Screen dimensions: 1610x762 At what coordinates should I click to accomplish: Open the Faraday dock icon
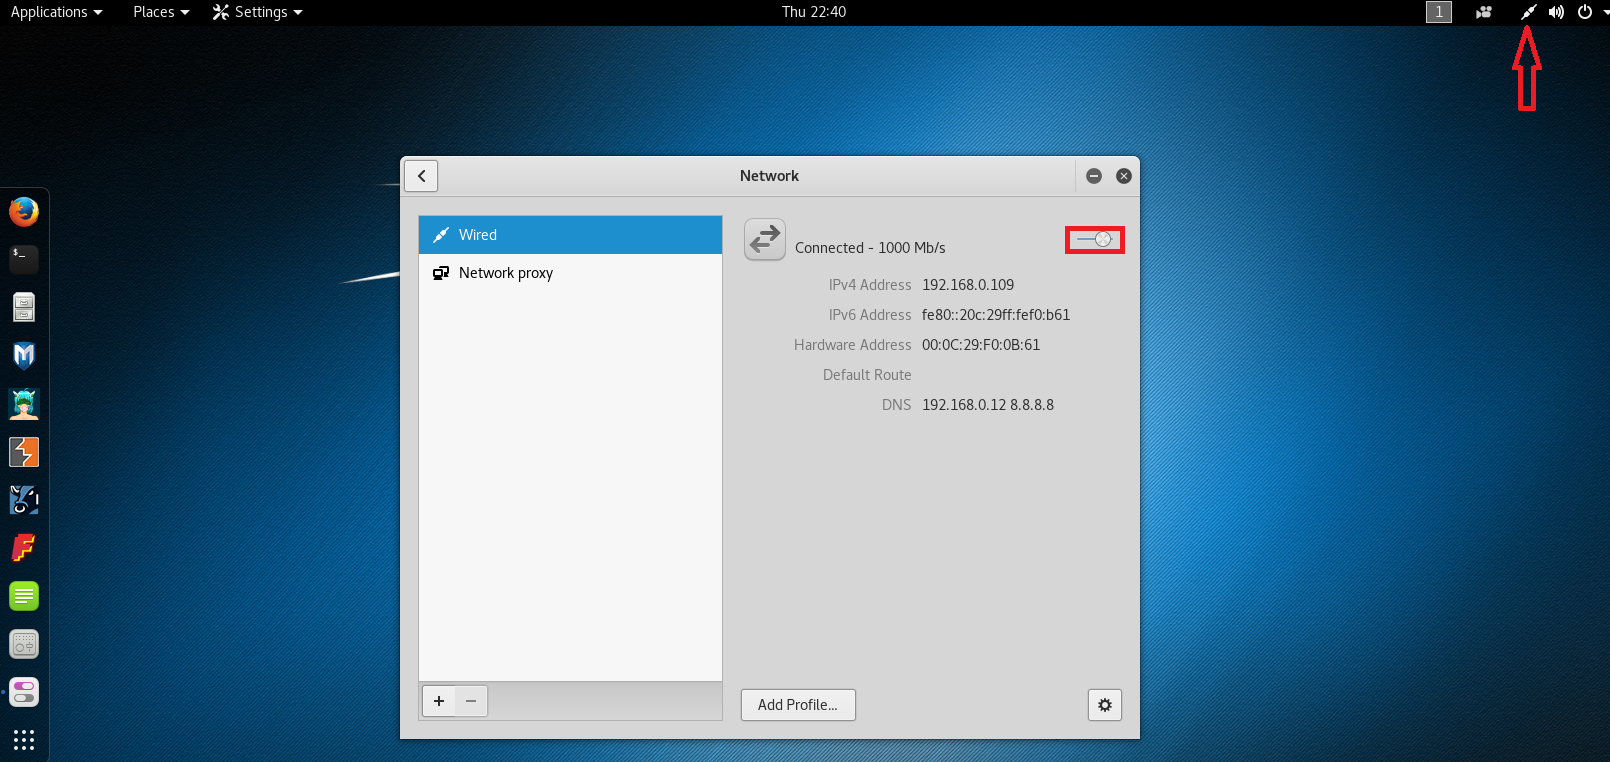24,548
